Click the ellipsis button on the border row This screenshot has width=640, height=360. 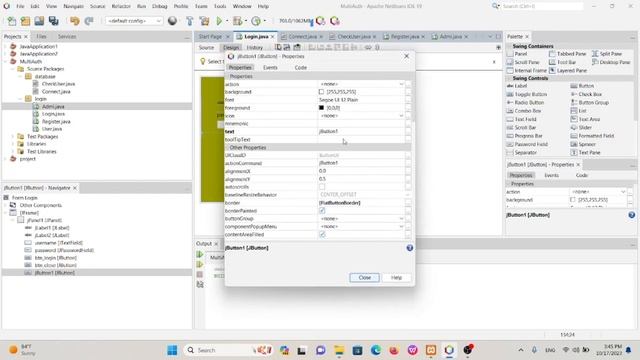(x=408, y=203)
